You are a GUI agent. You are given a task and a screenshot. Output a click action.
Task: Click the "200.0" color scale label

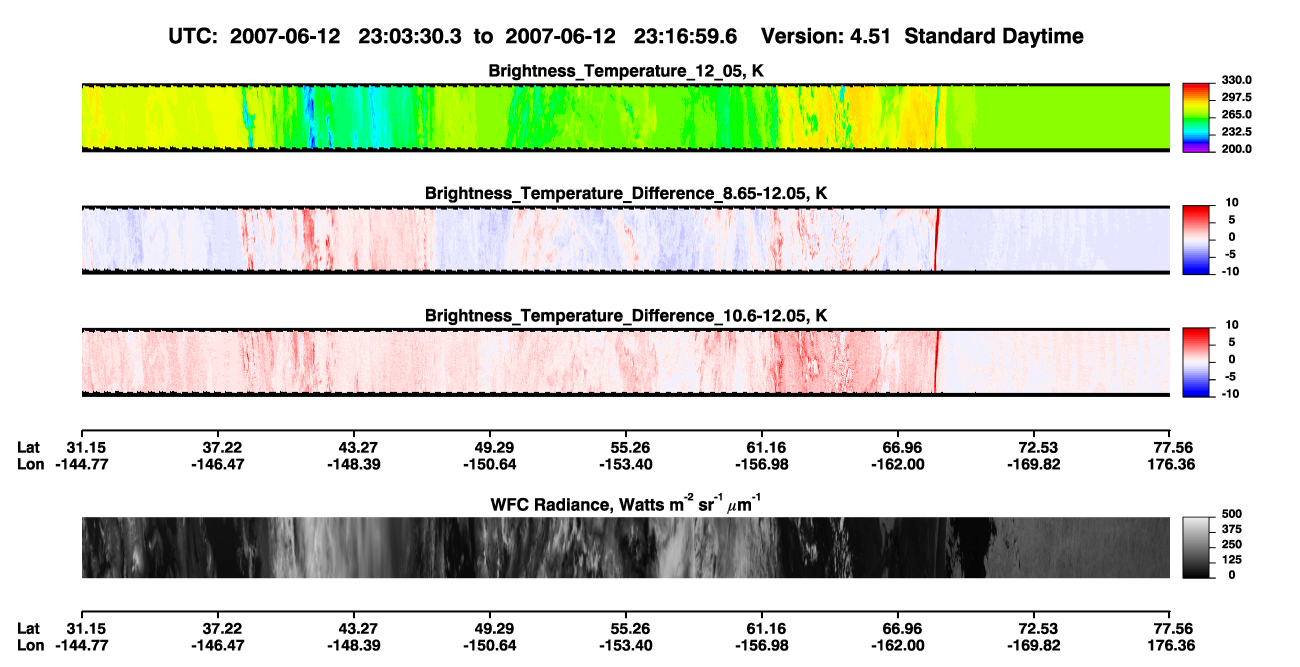1236,148
